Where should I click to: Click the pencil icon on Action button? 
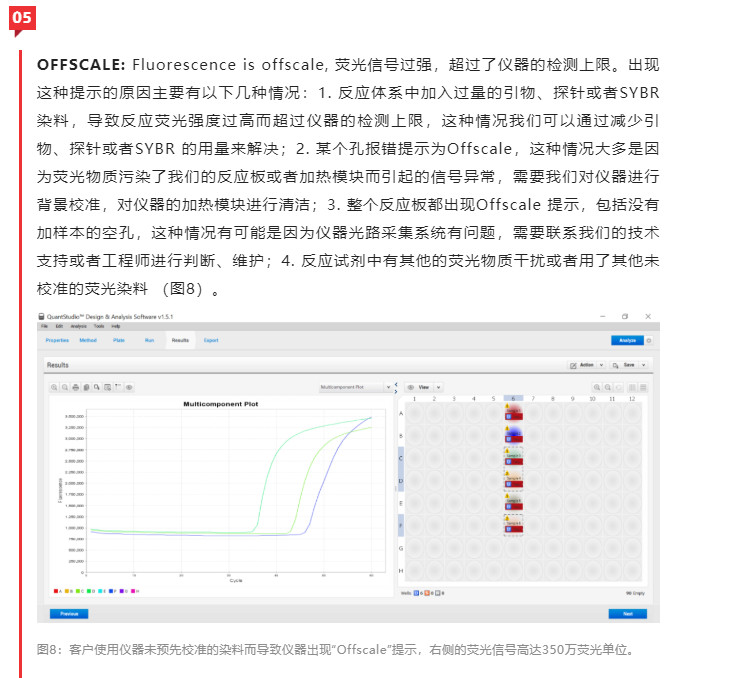point(573,365)
